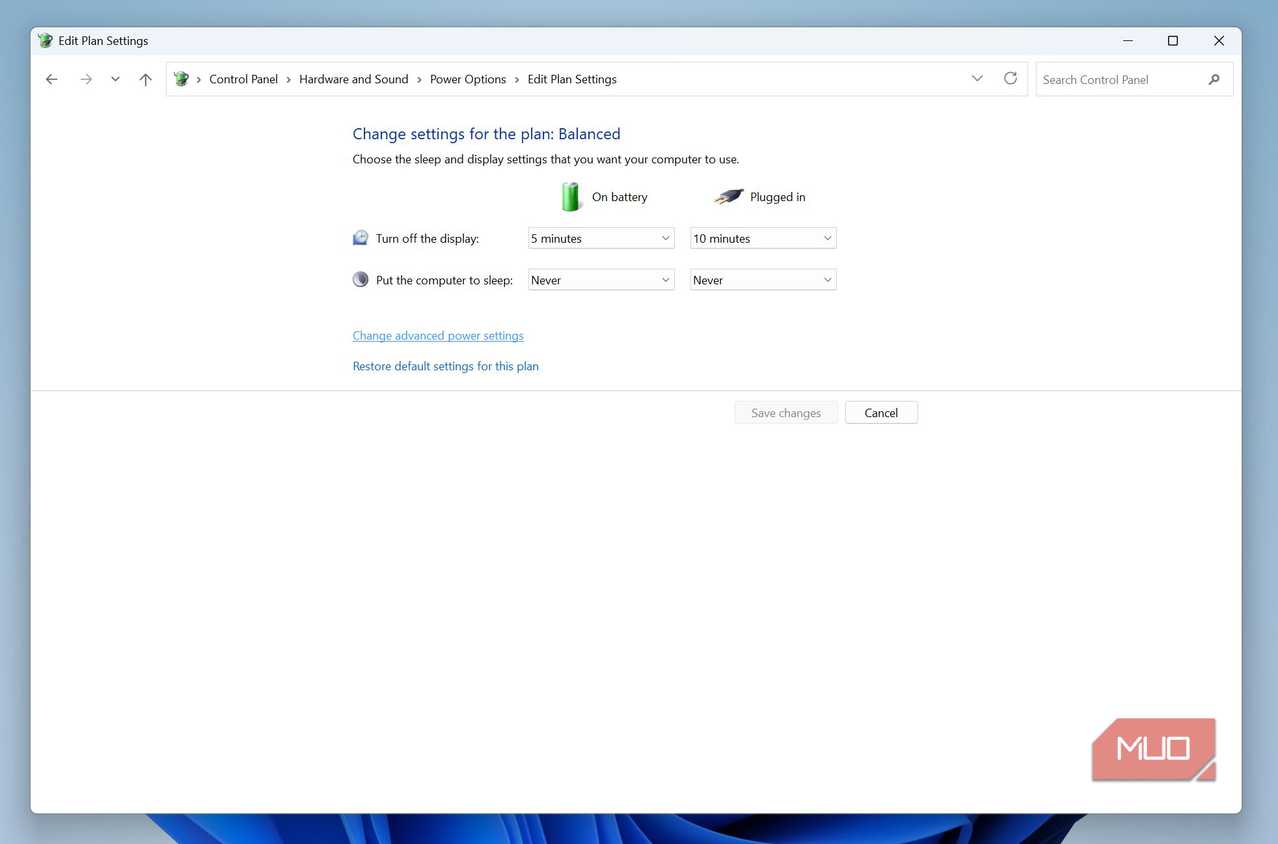Click Change advanced power settings link

click(438, 336)
